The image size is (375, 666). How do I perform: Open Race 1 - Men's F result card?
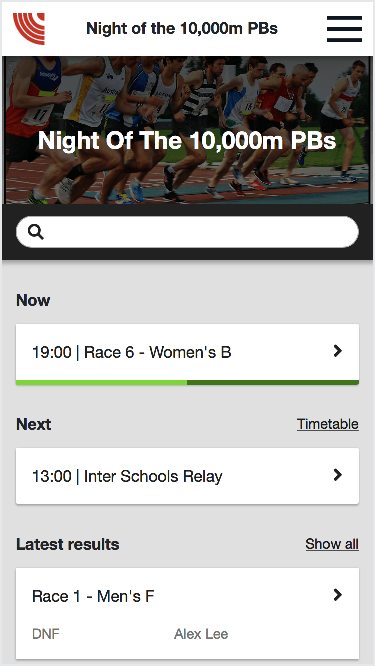(187, 613)
